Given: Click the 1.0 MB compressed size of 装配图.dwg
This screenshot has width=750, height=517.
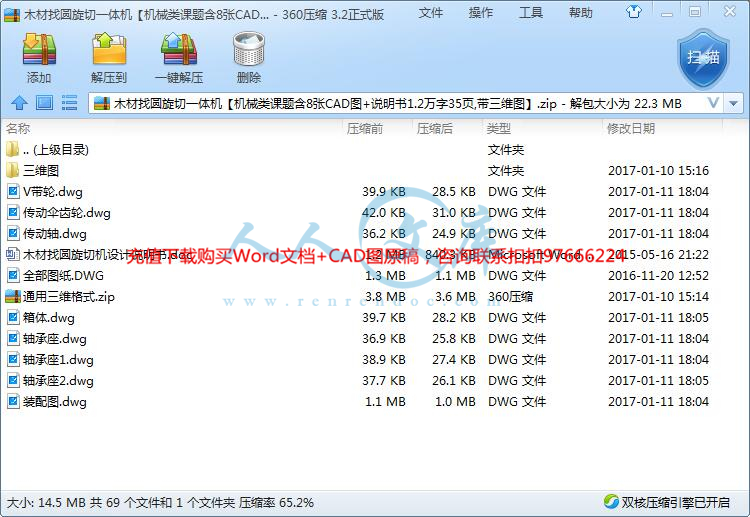Looking at the screenshot, I should point(455,402).
